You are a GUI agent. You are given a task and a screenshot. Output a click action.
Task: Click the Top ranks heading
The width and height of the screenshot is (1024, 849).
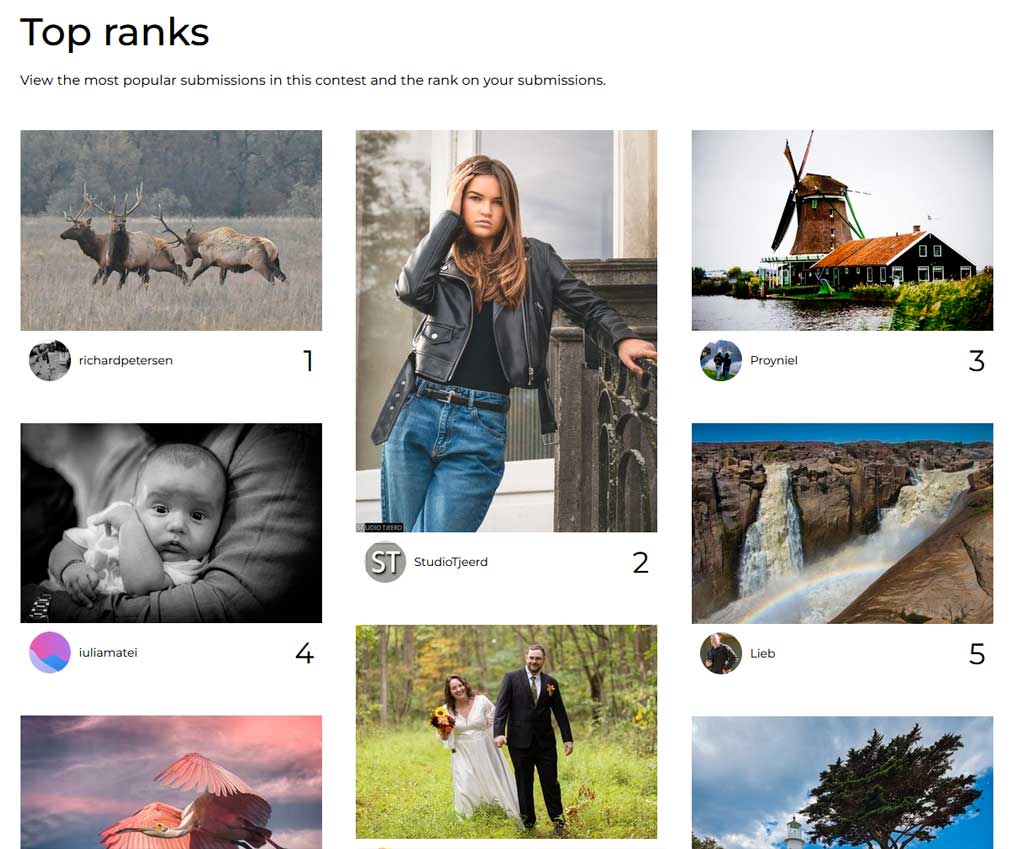click(115, 33)
